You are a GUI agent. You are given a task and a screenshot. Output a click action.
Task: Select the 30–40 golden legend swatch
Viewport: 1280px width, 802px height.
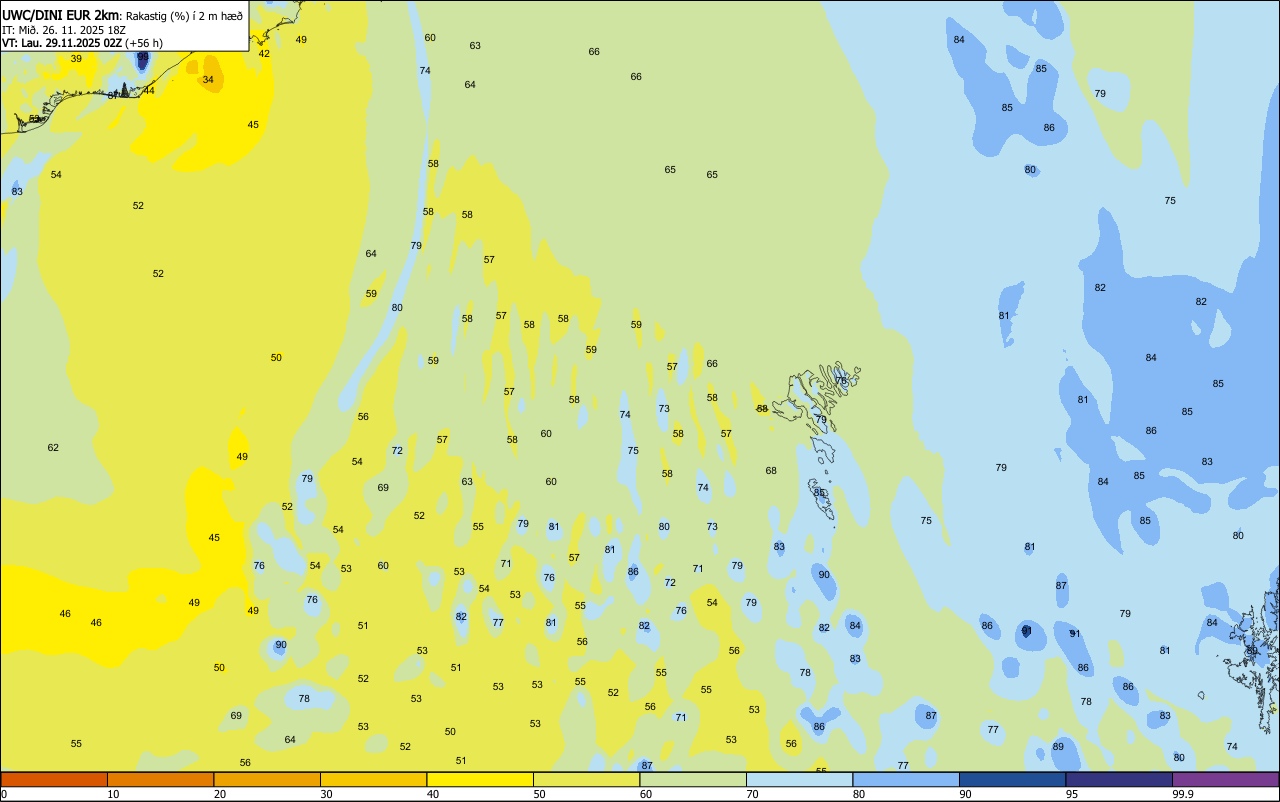[373, 779]
